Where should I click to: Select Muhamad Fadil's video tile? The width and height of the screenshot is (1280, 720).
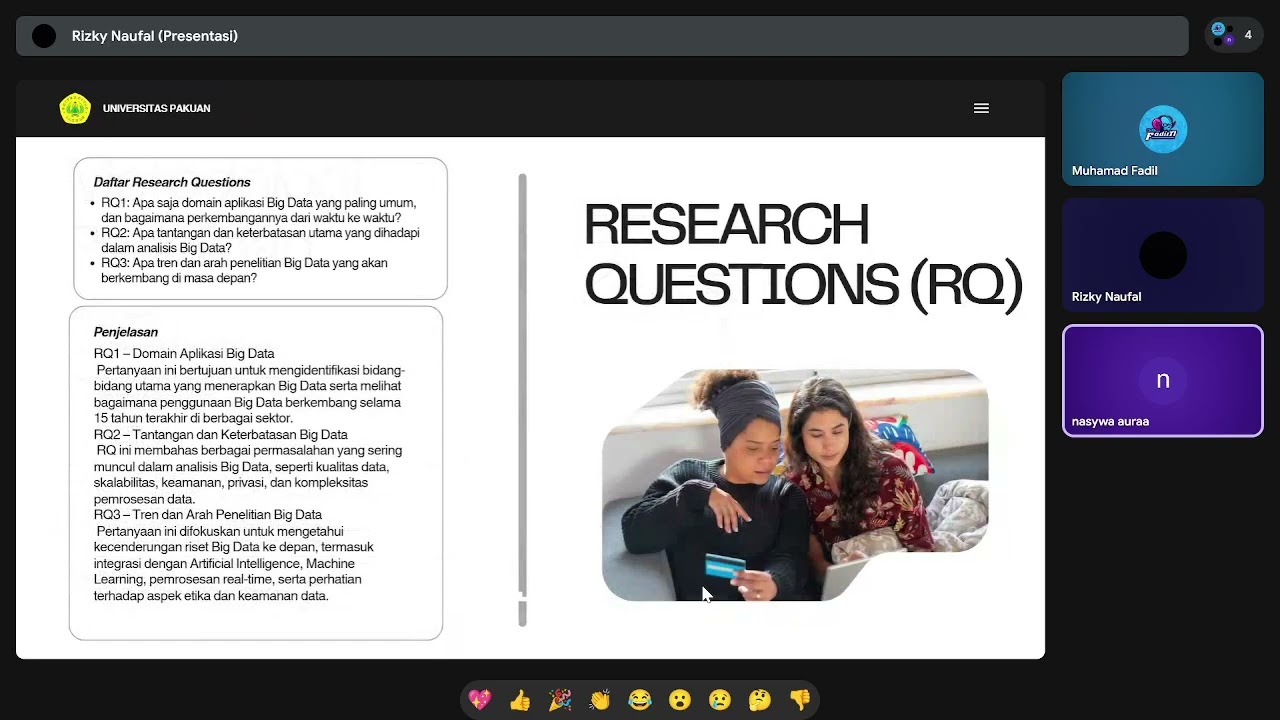(x=1163, y=129)
